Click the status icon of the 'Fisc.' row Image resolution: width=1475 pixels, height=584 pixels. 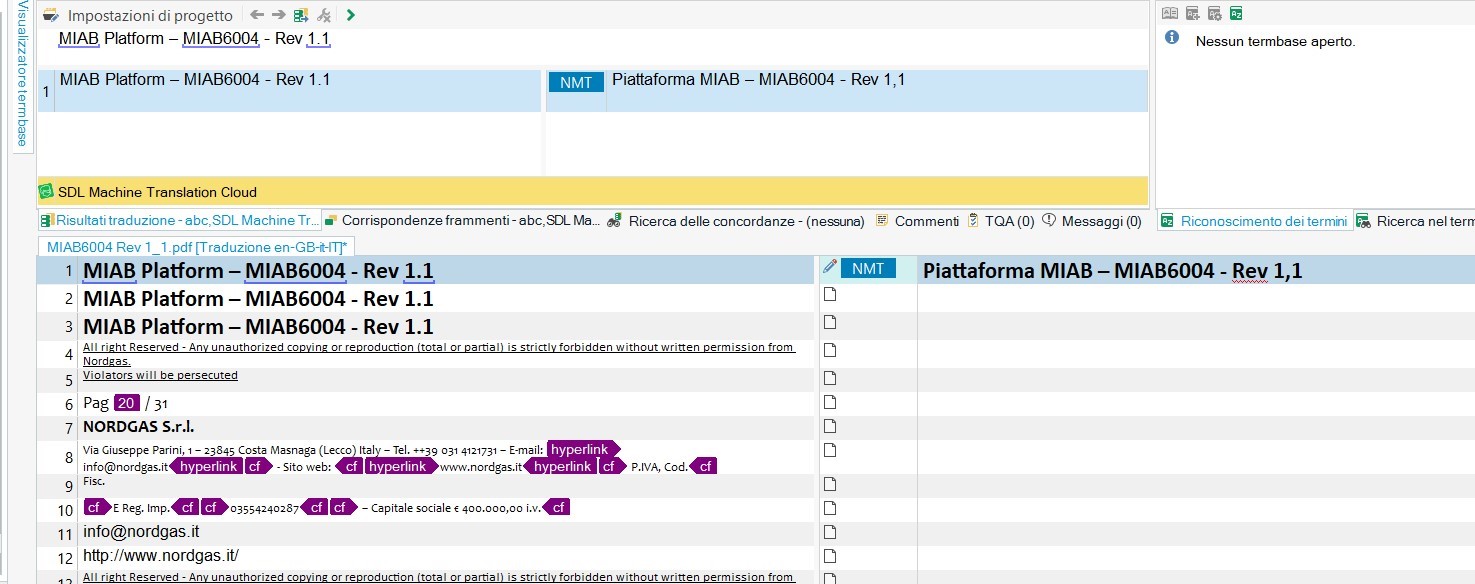coord(829,482)
